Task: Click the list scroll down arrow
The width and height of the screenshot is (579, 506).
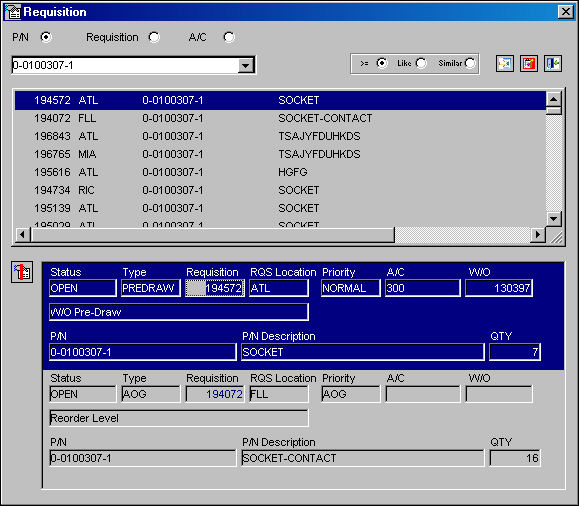Action: pyautogui.click(x=554, y=218)
